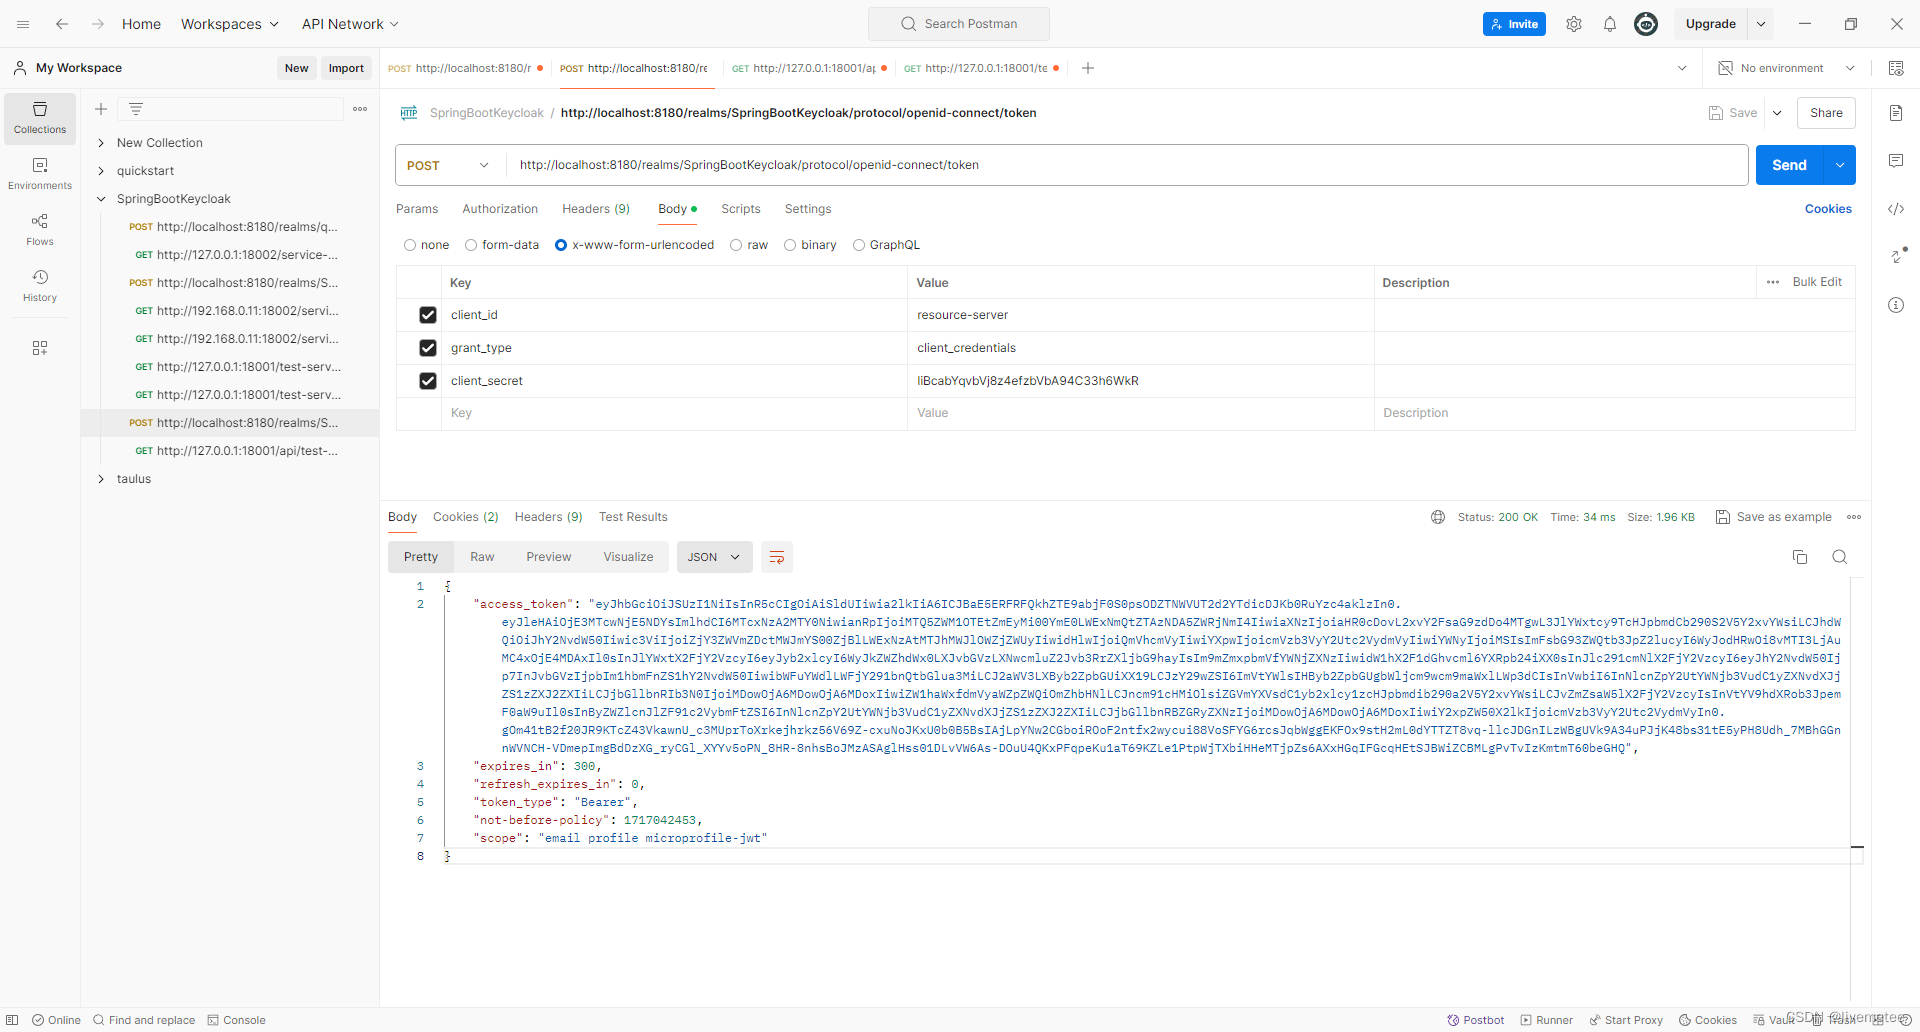Open the Environments panel
The image size is (1920, 1032).
[x=39, y=172]
